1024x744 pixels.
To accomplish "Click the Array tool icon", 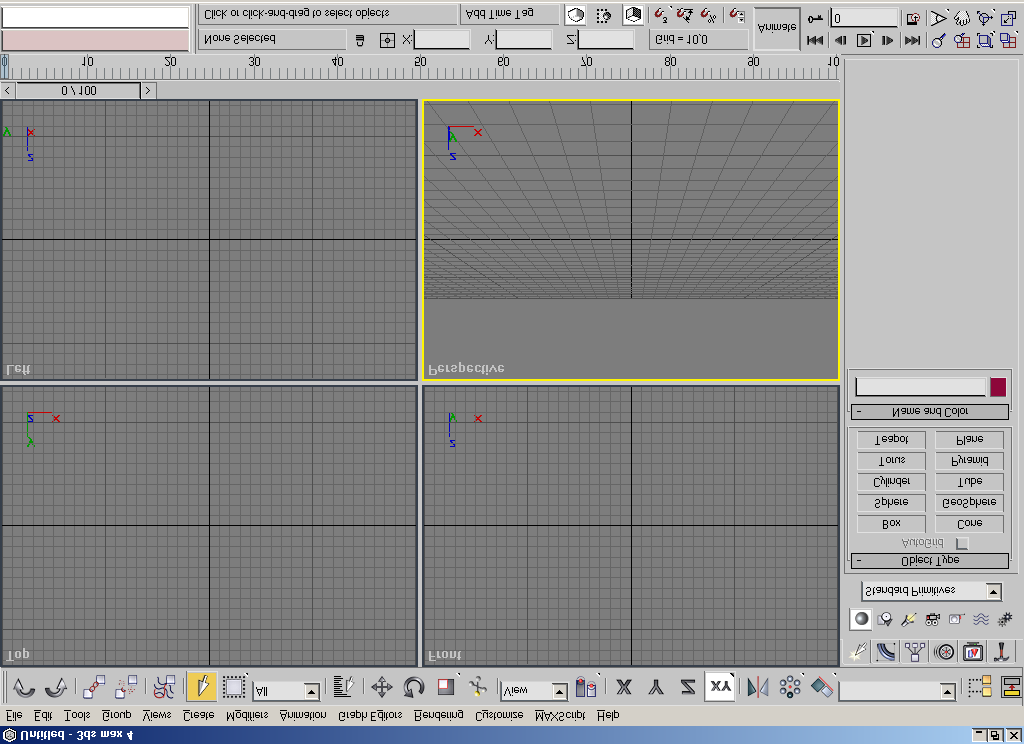I will point(790,687).
